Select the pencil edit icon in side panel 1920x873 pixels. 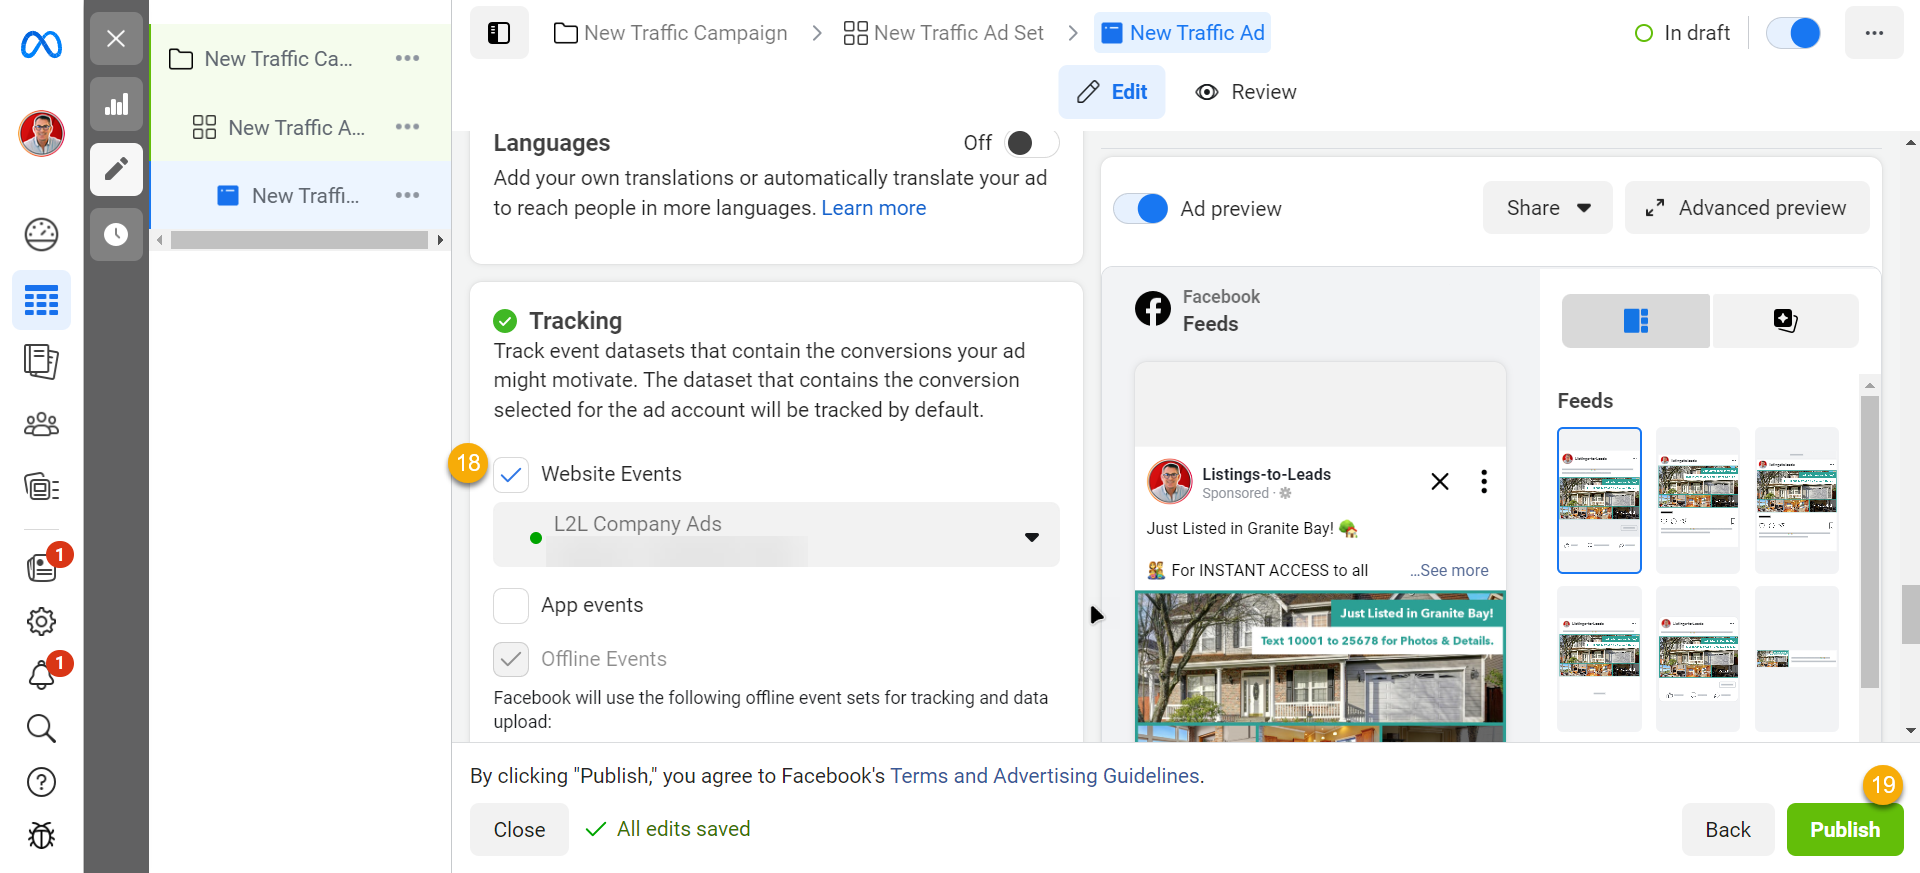tap(116, 168)
